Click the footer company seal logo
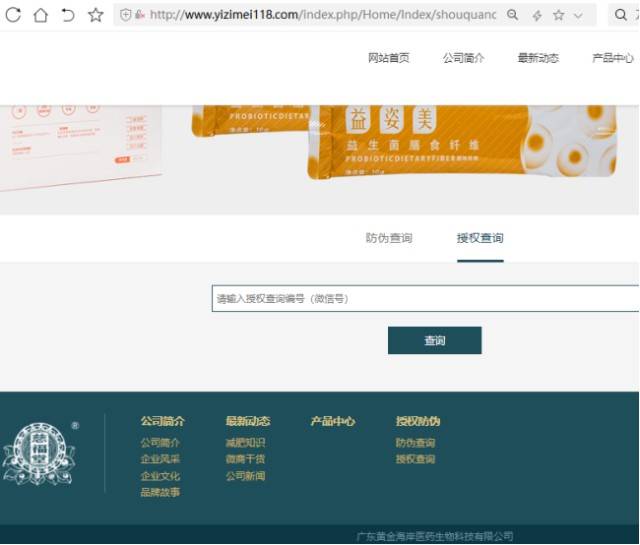 pyautogui.click(x=40, y=454)
